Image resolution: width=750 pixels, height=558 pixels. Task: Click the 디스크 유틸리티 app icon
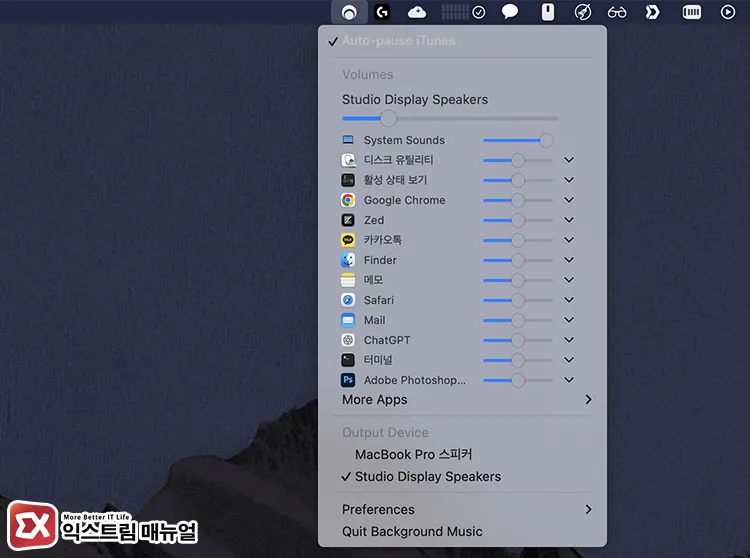348,160
